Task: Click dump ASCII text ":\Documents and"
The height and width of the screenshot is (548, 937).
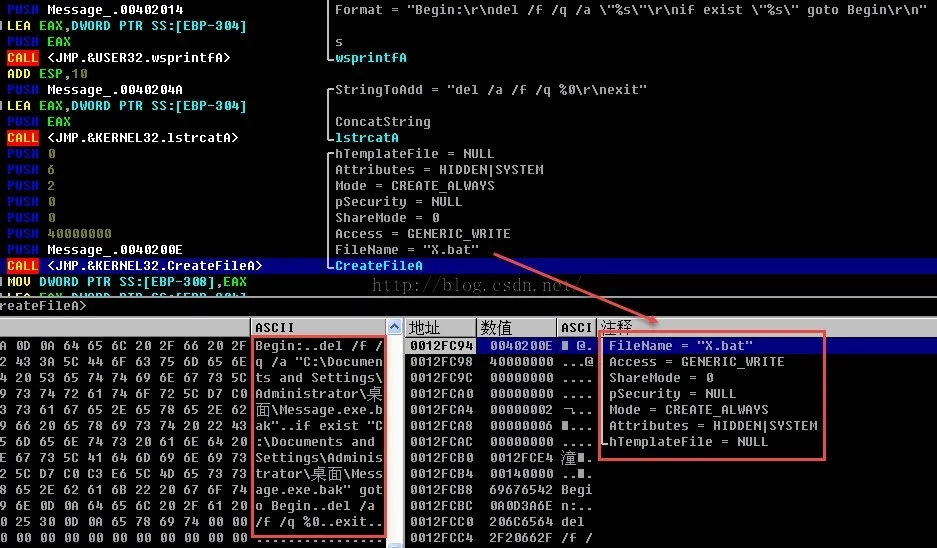Action: (315, 442)
